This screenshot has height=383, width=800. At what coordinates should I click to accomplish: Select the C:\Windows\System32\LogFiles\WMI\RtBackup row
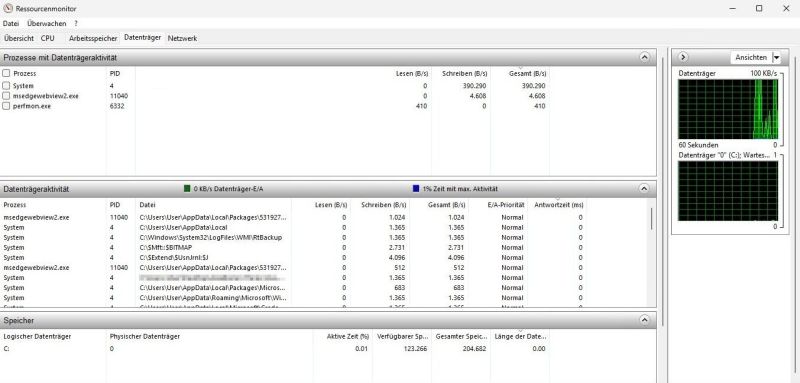(293, 238)
